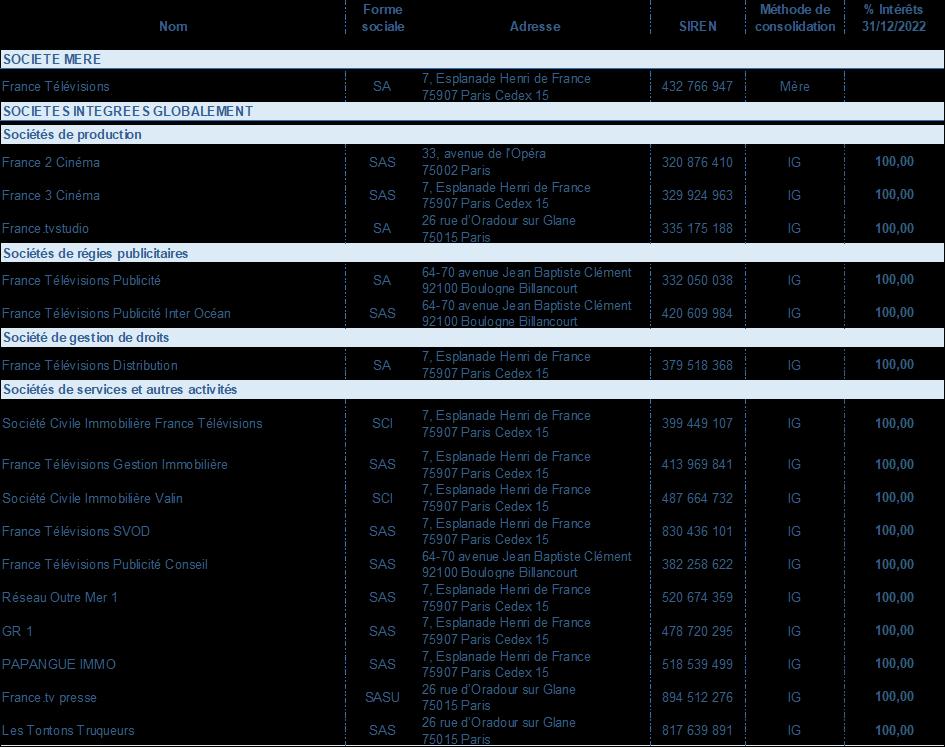The image size is (945, 747).
Task: Select the 'Société de gestion de droits' subsection row
Action: [x=472, y=338]
